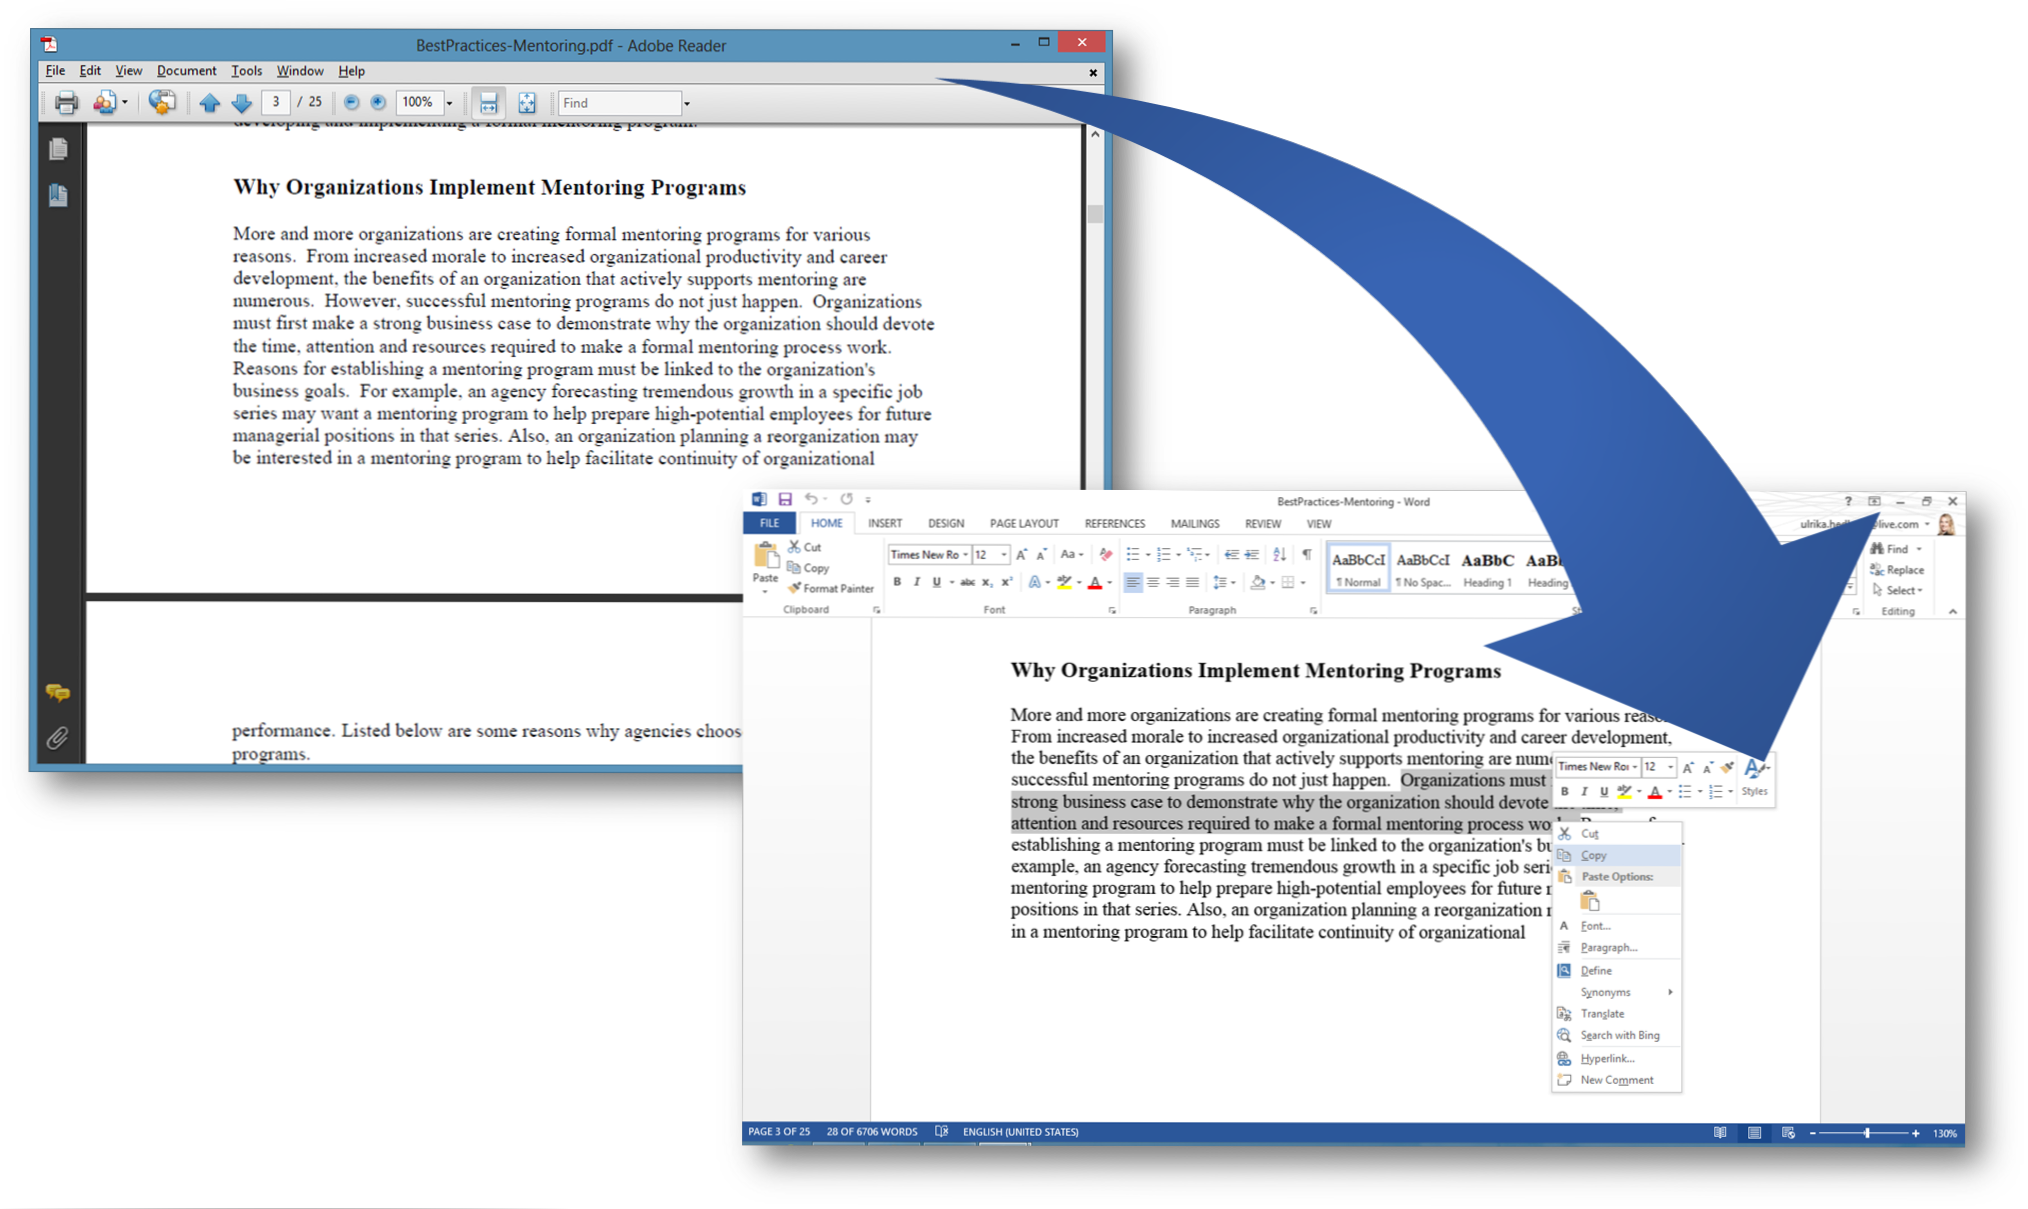Click Web Layout icon in Word status bar
This screenshot has width=2028, height=1209.
coord(1788,1133)
